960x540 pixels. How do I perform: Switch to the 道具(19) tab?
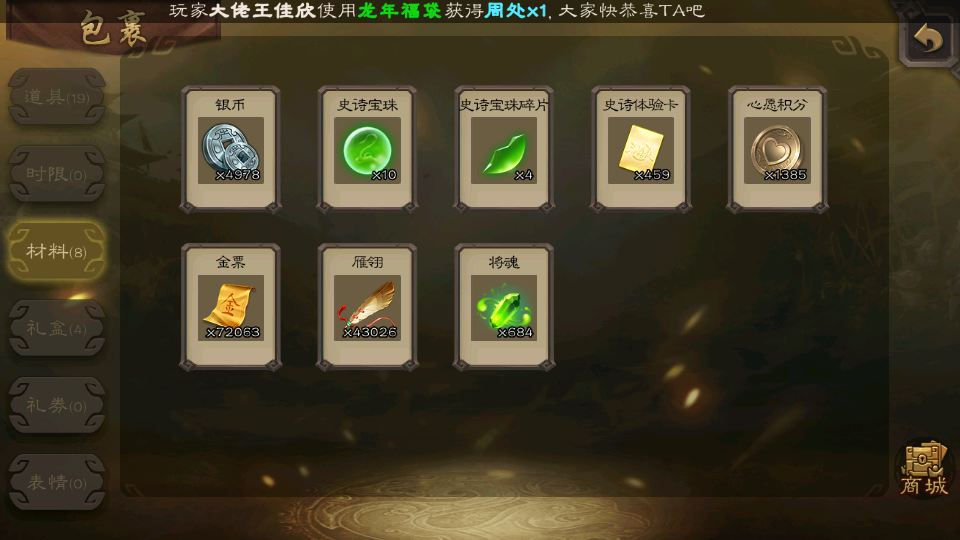(x=56, y=97)
